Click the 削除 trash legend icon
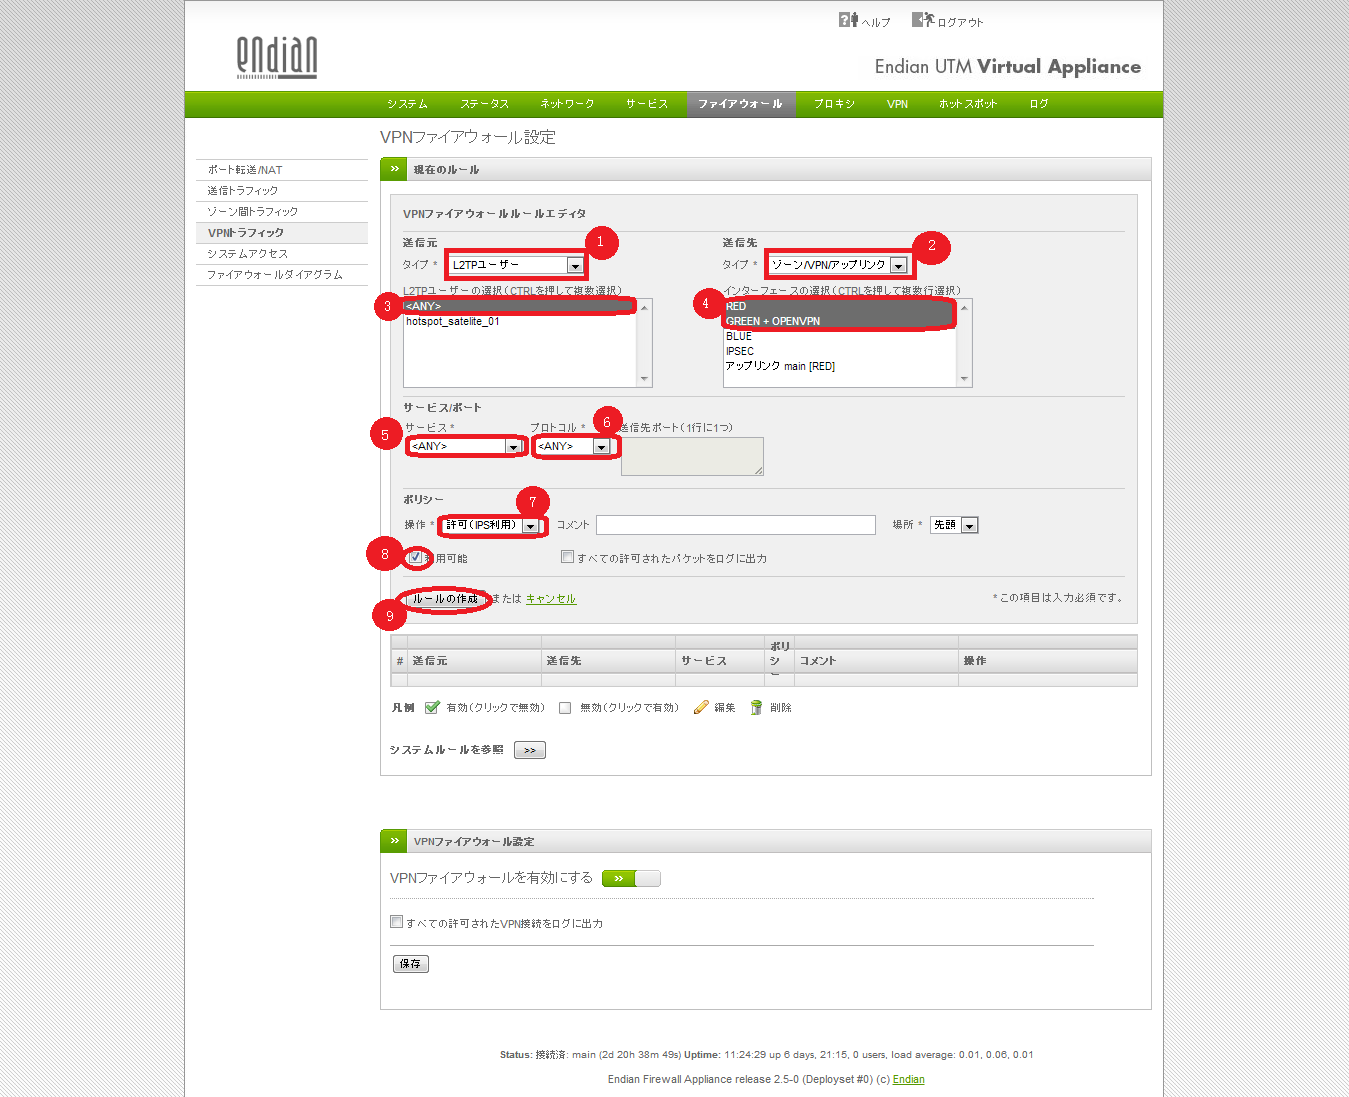 pyautogui.click(x=757, y=708)
